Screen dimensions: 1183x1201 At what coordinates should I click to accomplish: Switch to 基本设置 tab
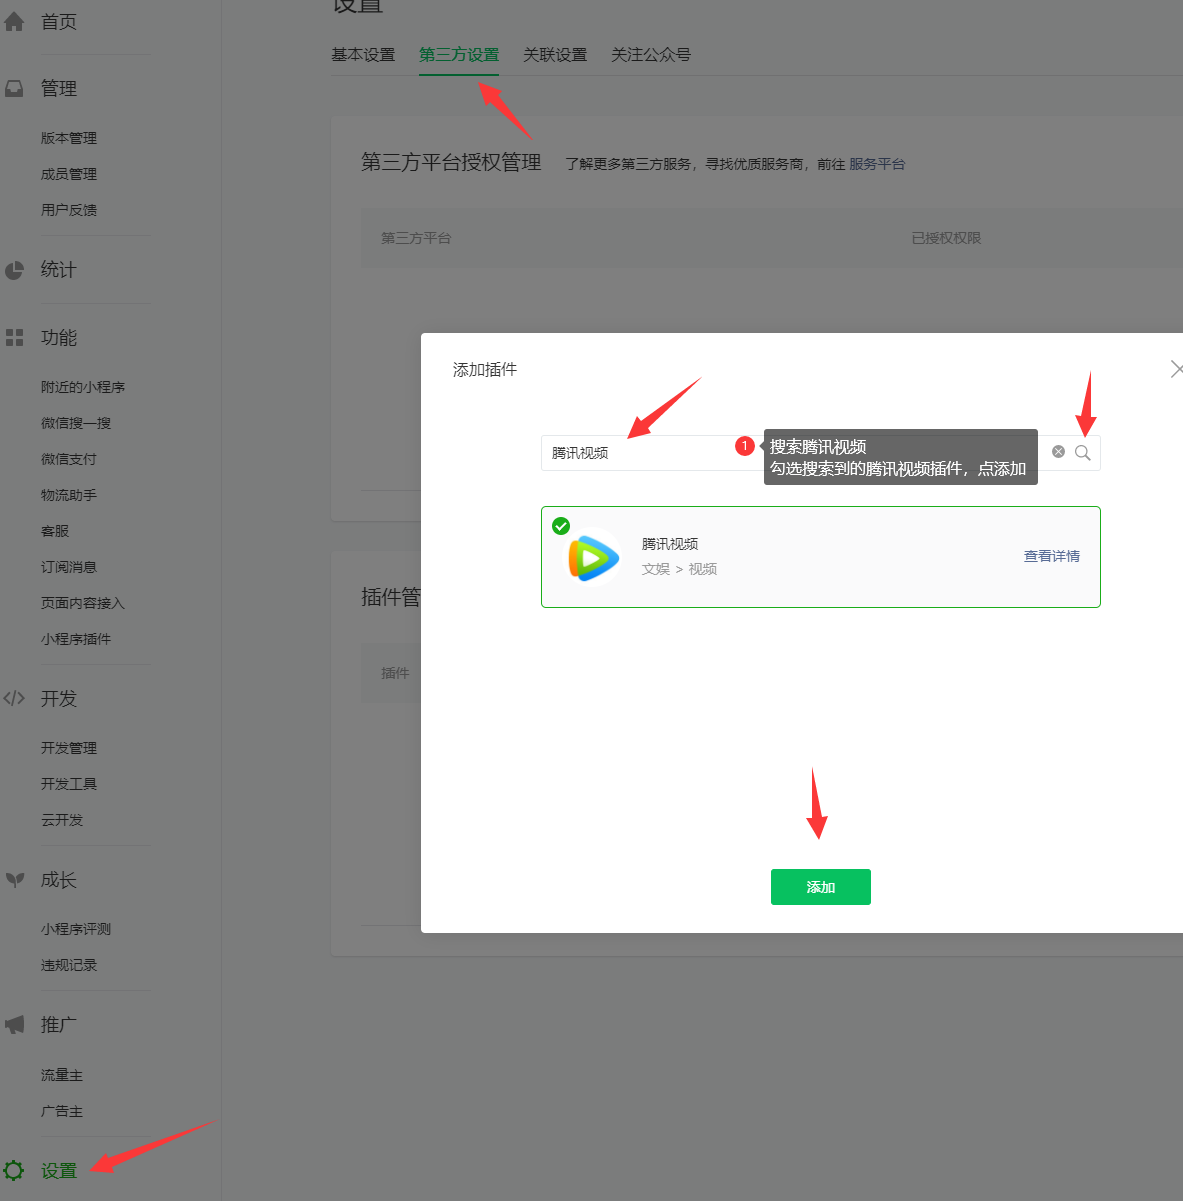[x=363, y=55]
